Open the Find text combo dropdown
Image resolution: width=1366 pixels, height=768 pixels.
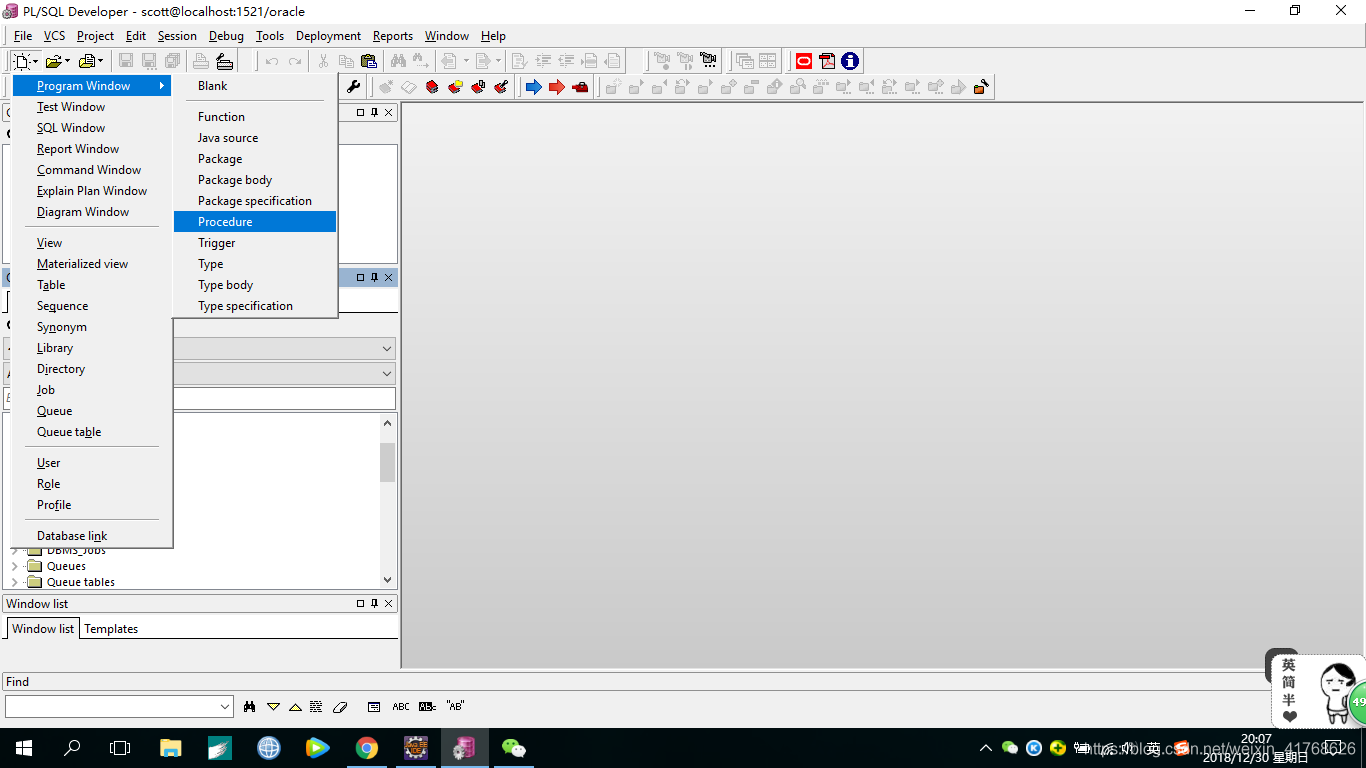click(225, 707)
